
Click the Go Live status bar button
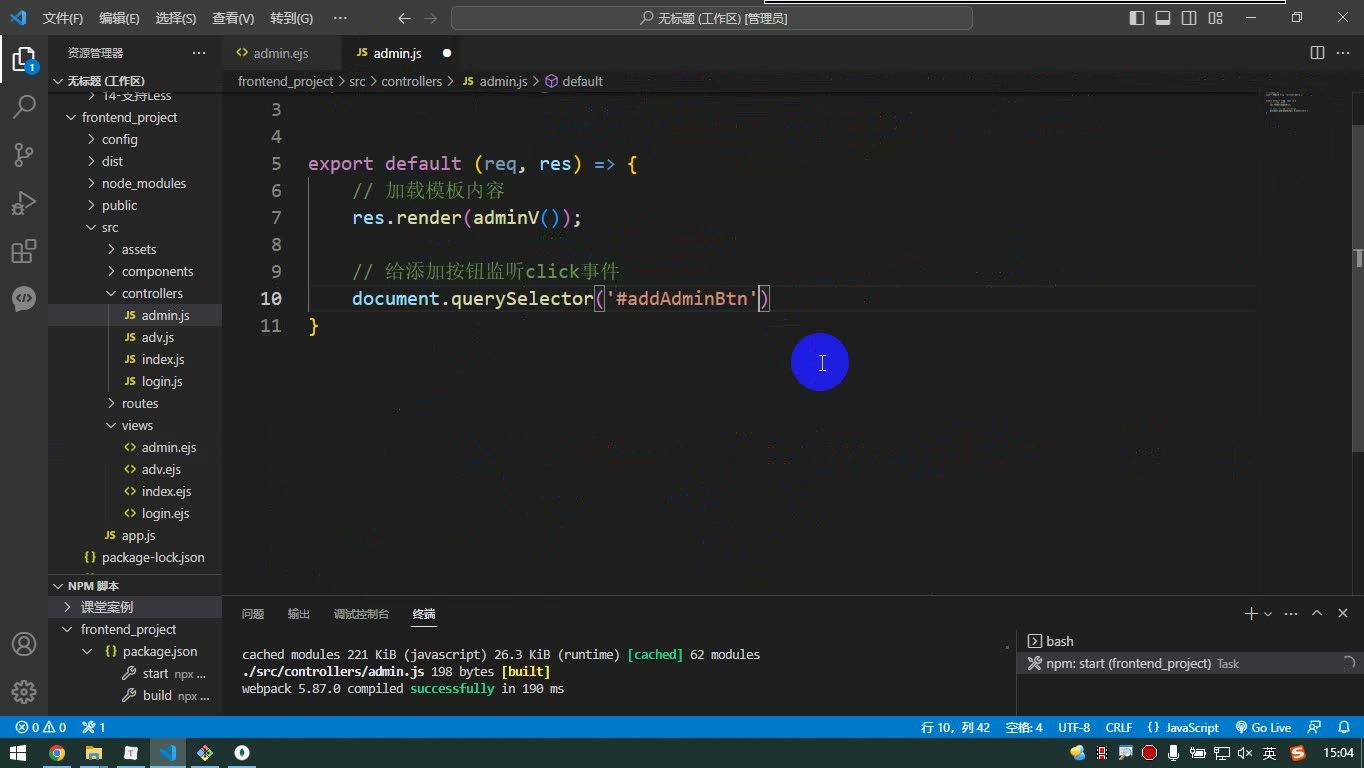pyautogui.click(x=1263, y=727)
